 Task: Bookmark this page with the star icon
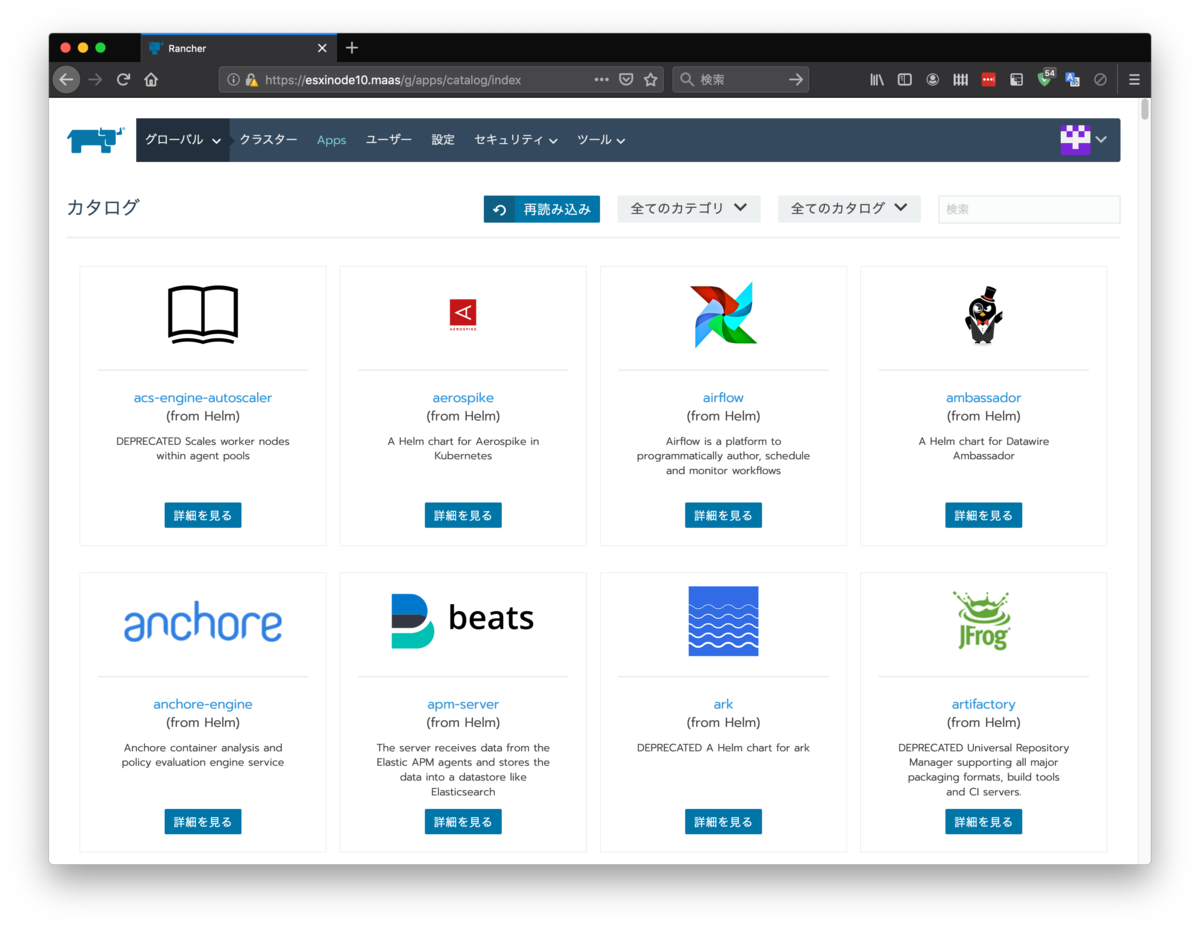click(651, 80)
